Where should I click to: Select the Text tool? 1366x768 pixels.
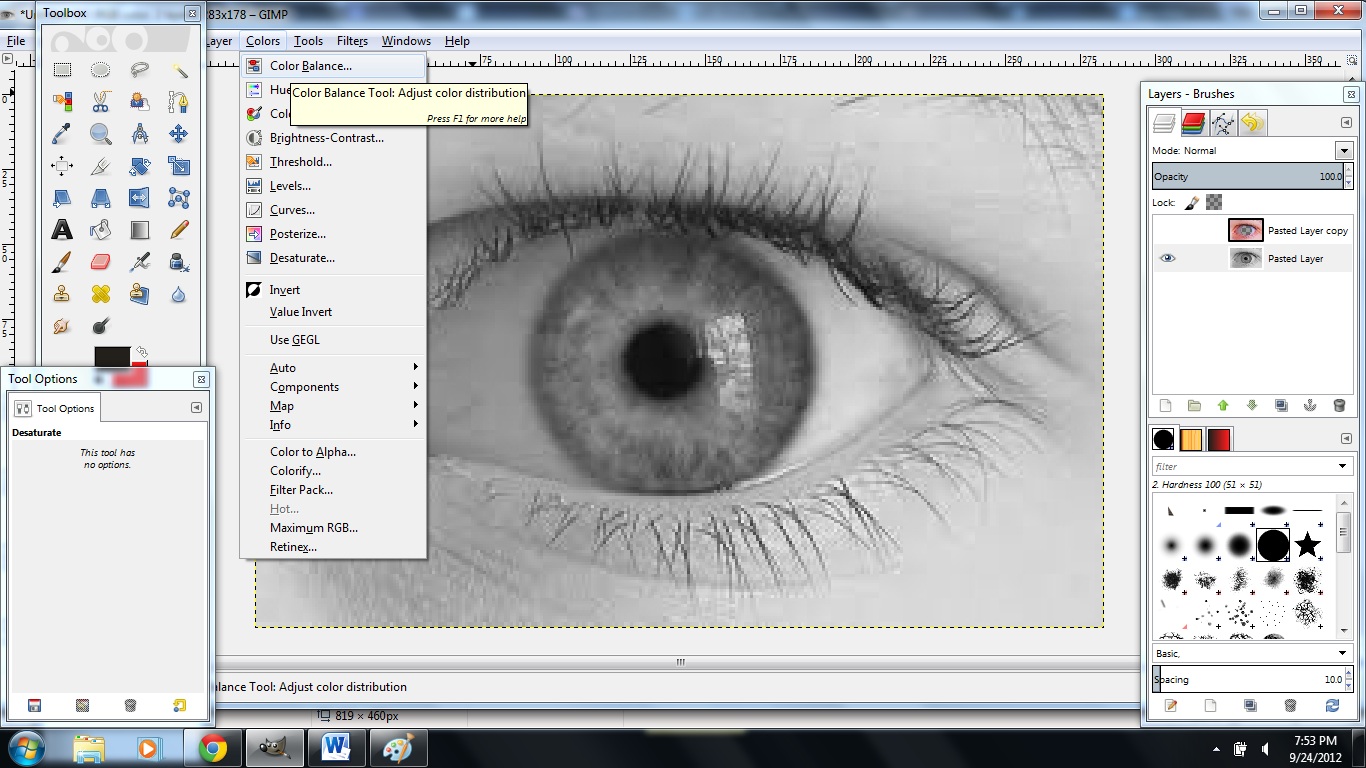click(62, 230)
